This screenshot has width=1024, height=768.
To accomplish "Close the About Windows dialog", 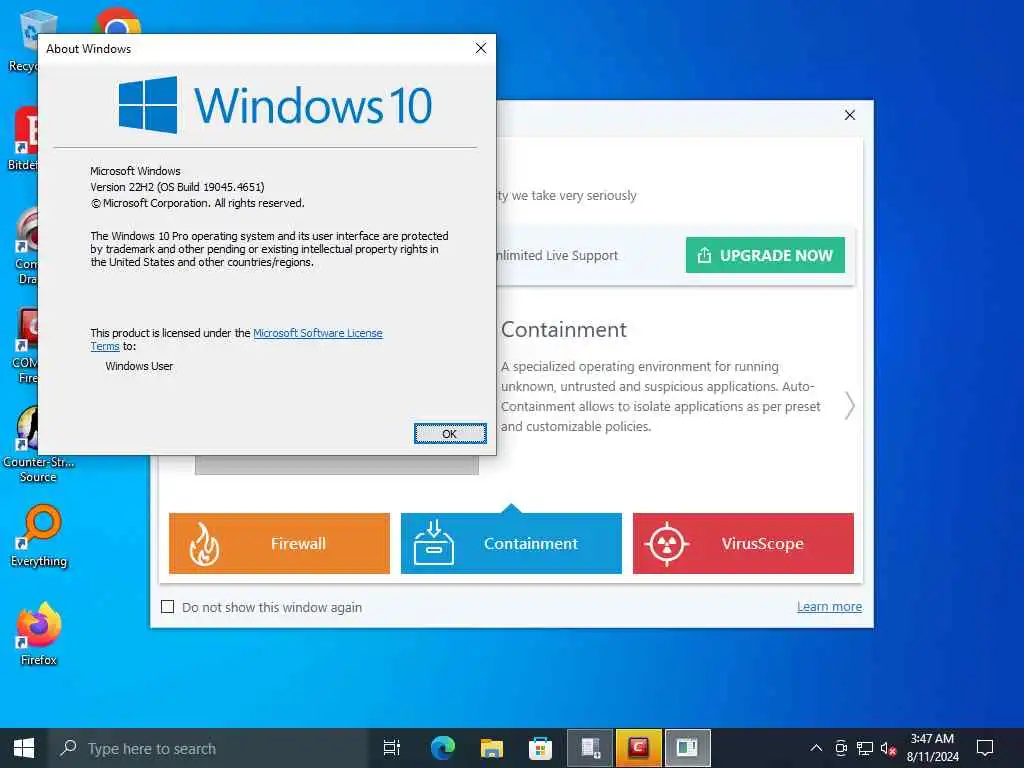I will 481,48.
